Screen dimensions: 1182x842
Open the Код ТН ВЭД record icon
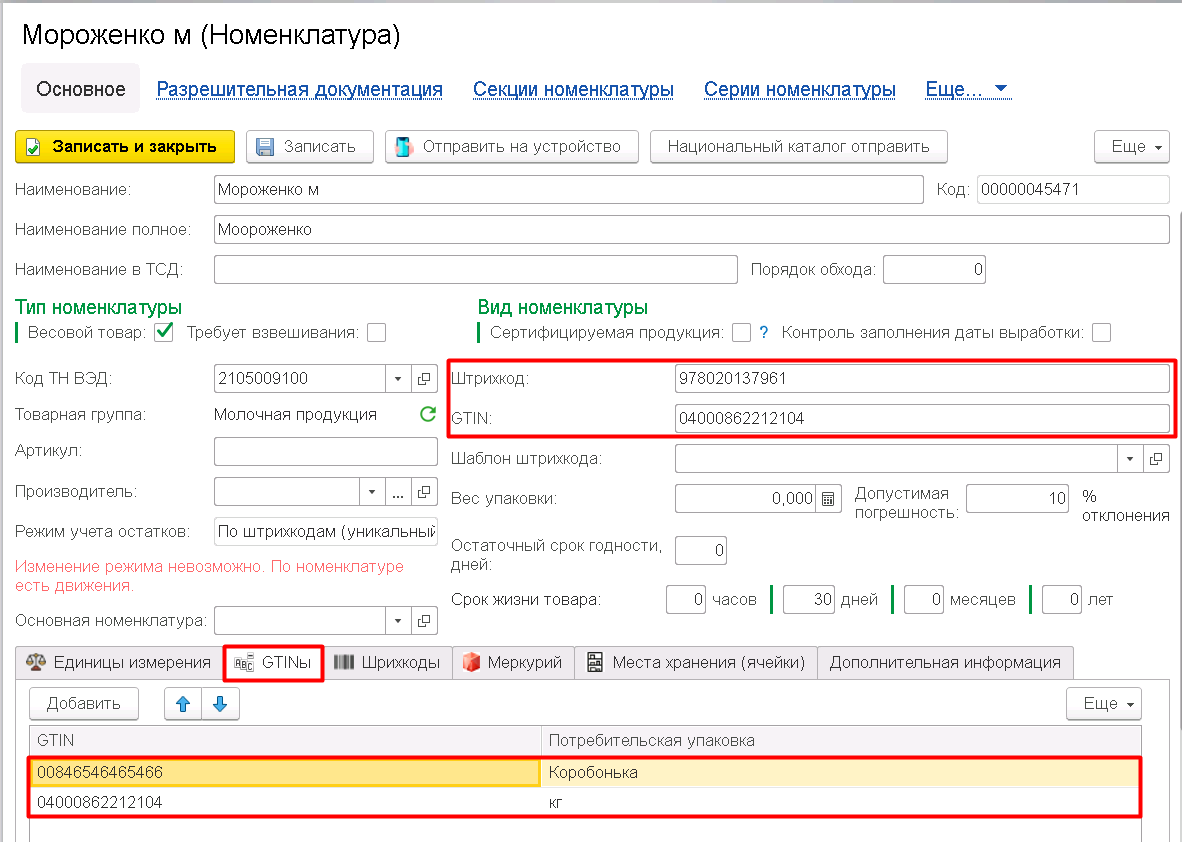click(424, 378)
